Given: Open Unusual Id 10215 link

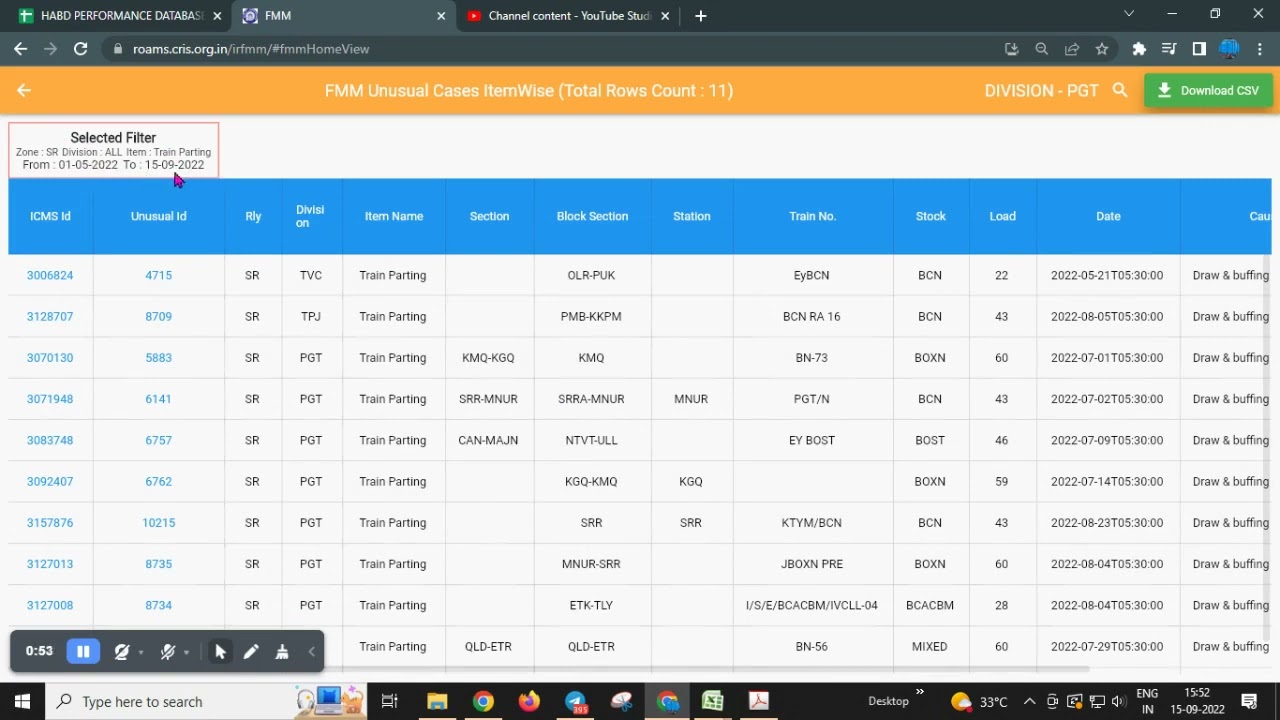Looking at the screenshot, I should pos(158,522).
